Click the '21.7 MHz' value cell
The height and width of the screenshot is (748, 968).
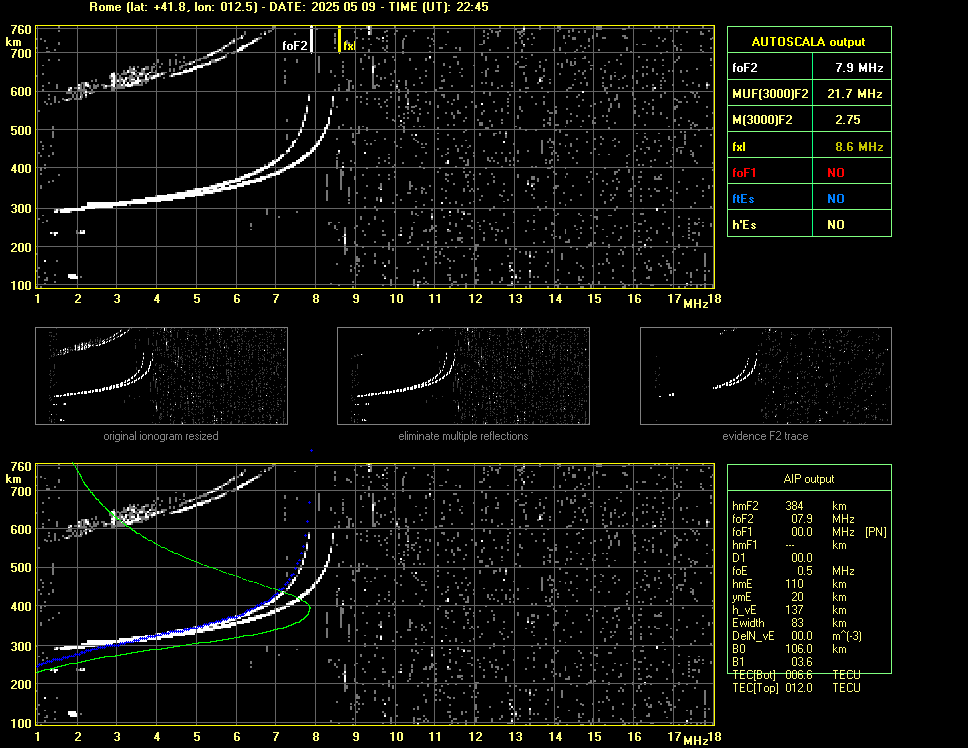[854, 94]
